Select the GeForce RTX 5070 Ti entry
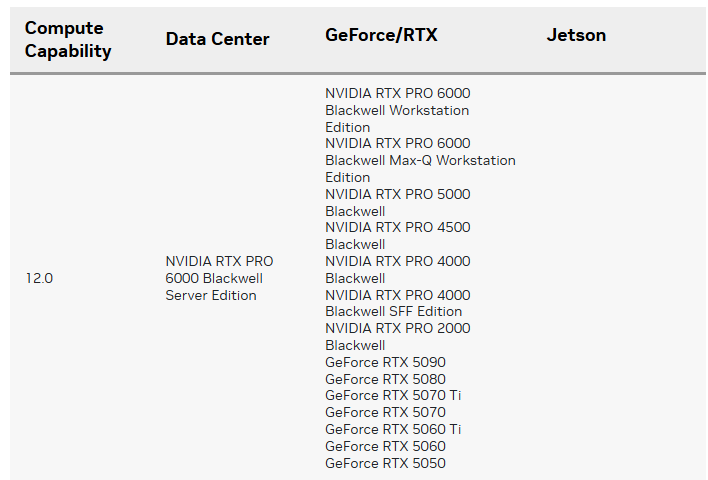 pyautogui.click(x=393, y=395)
